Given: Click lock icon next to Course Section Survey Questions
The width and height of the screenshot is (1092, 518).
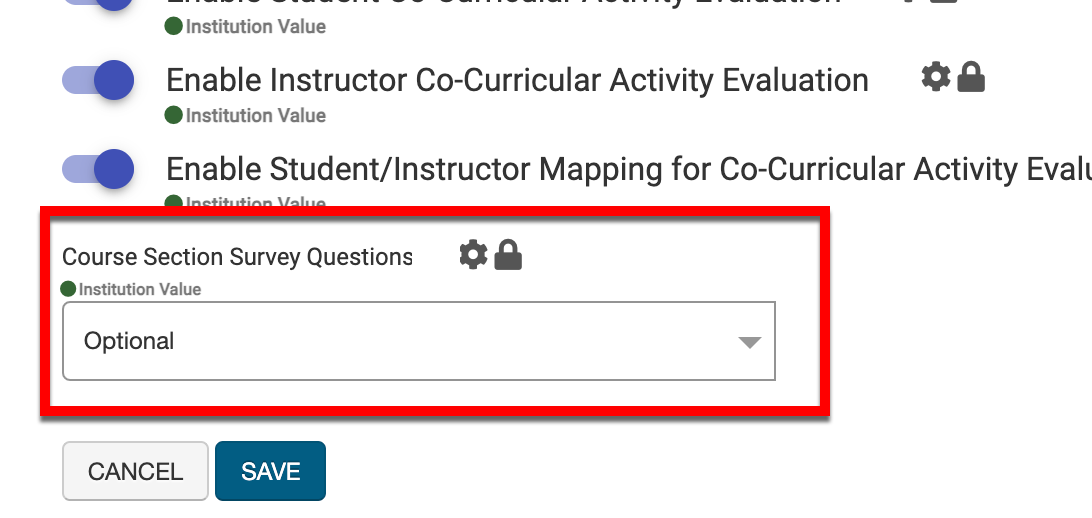Looking at the screenshot, I should click(508, 255).
